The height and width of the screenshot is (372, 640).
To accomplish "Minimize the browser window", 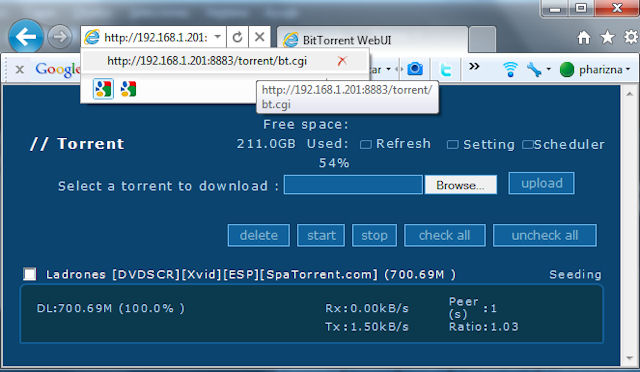I will (x=555, y=9).
